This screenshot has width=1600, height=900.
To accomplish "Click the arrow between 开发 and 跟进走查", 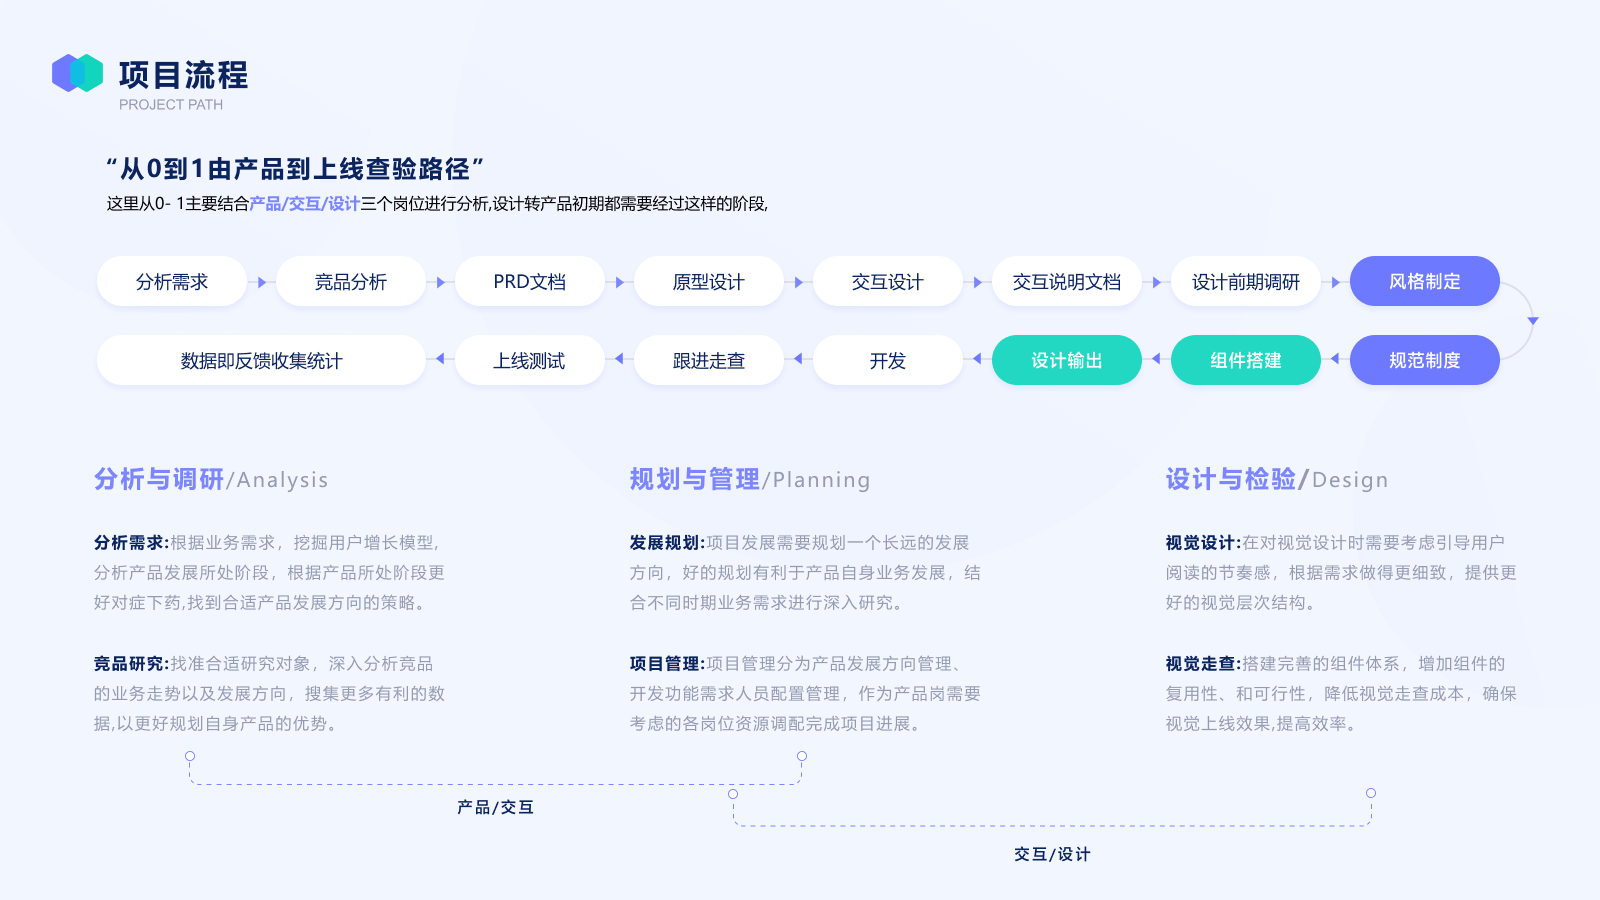I will 798,358.
